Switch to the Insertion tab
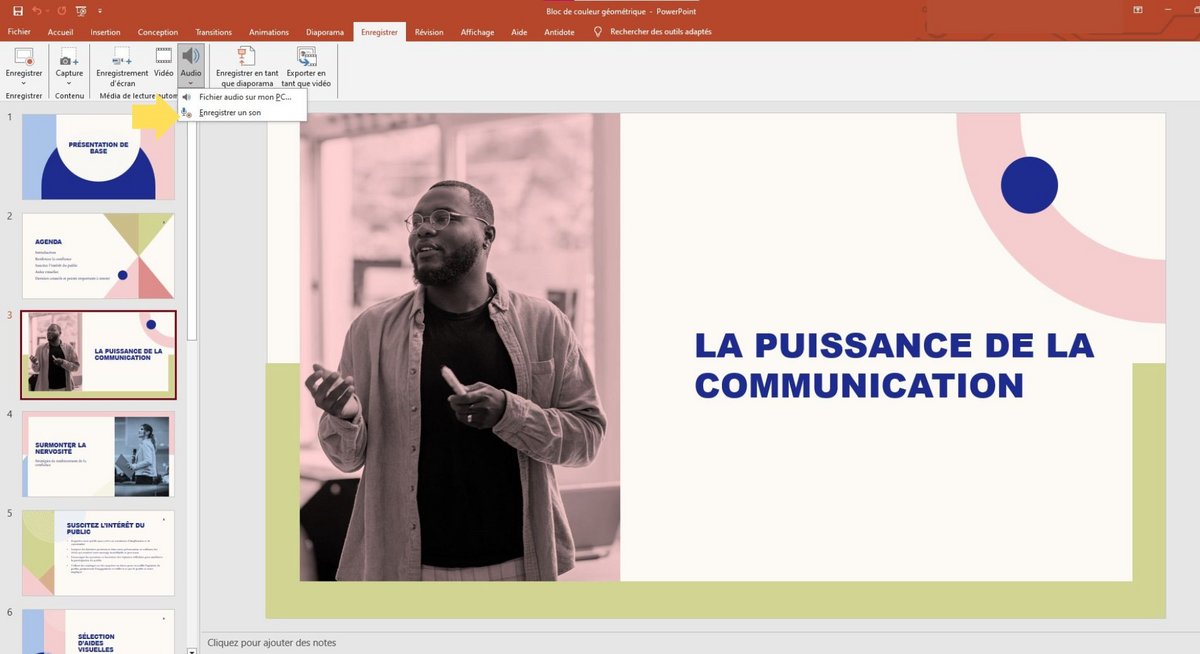 click(x=105, y=32)
